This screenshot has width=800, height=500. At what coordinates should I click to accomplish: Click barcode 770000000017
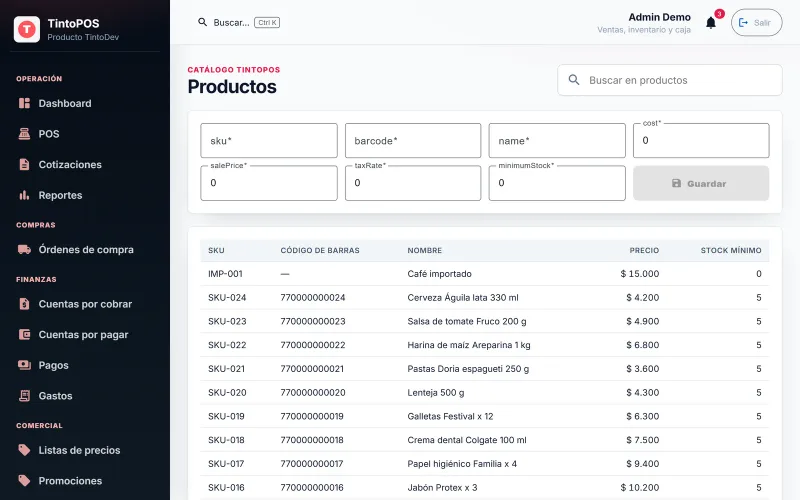312,464
